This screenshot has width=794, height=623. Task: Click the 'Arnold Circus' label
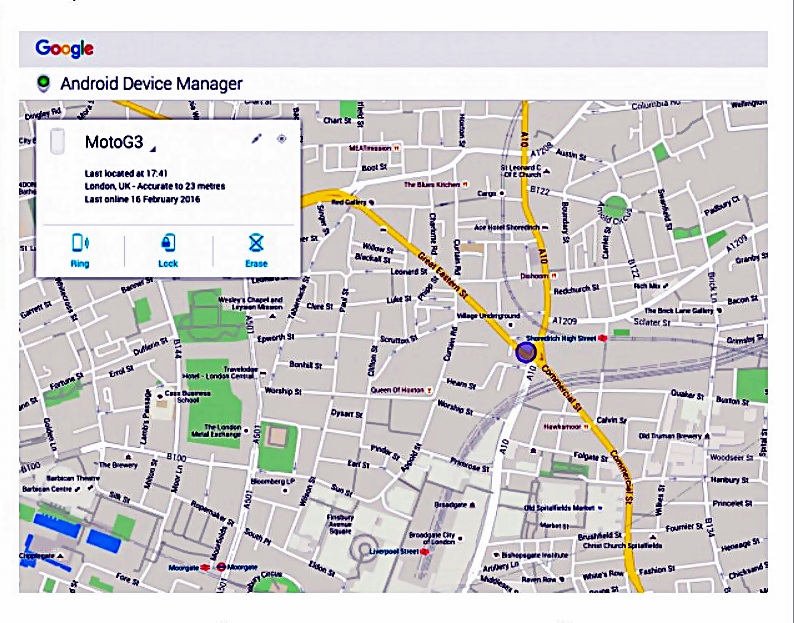click(x=613, y=213)
